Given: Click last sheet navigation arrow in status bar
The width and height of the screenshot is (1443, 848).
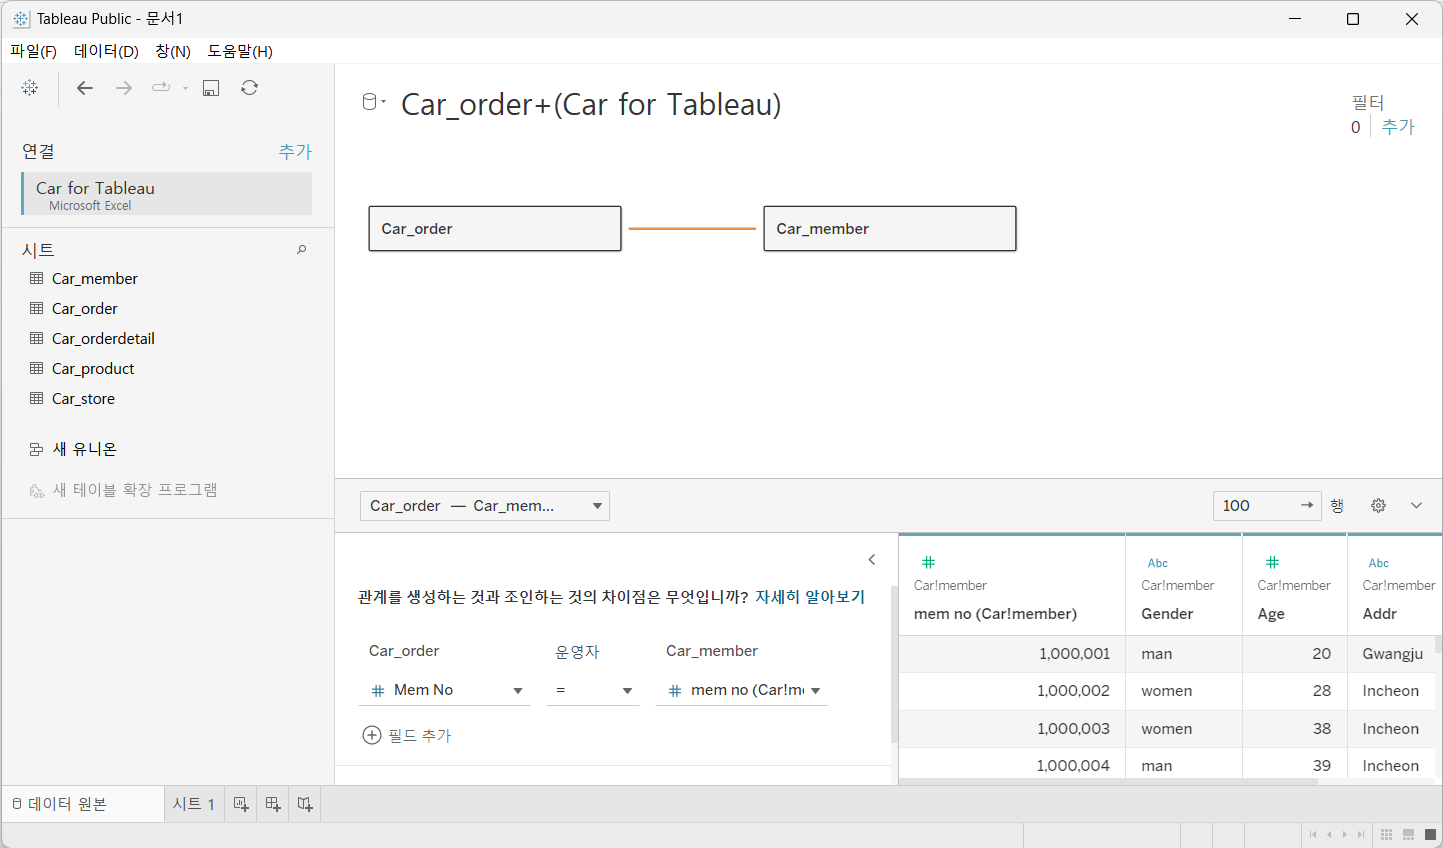Looking at the screenshot, I should point(1360,835).
